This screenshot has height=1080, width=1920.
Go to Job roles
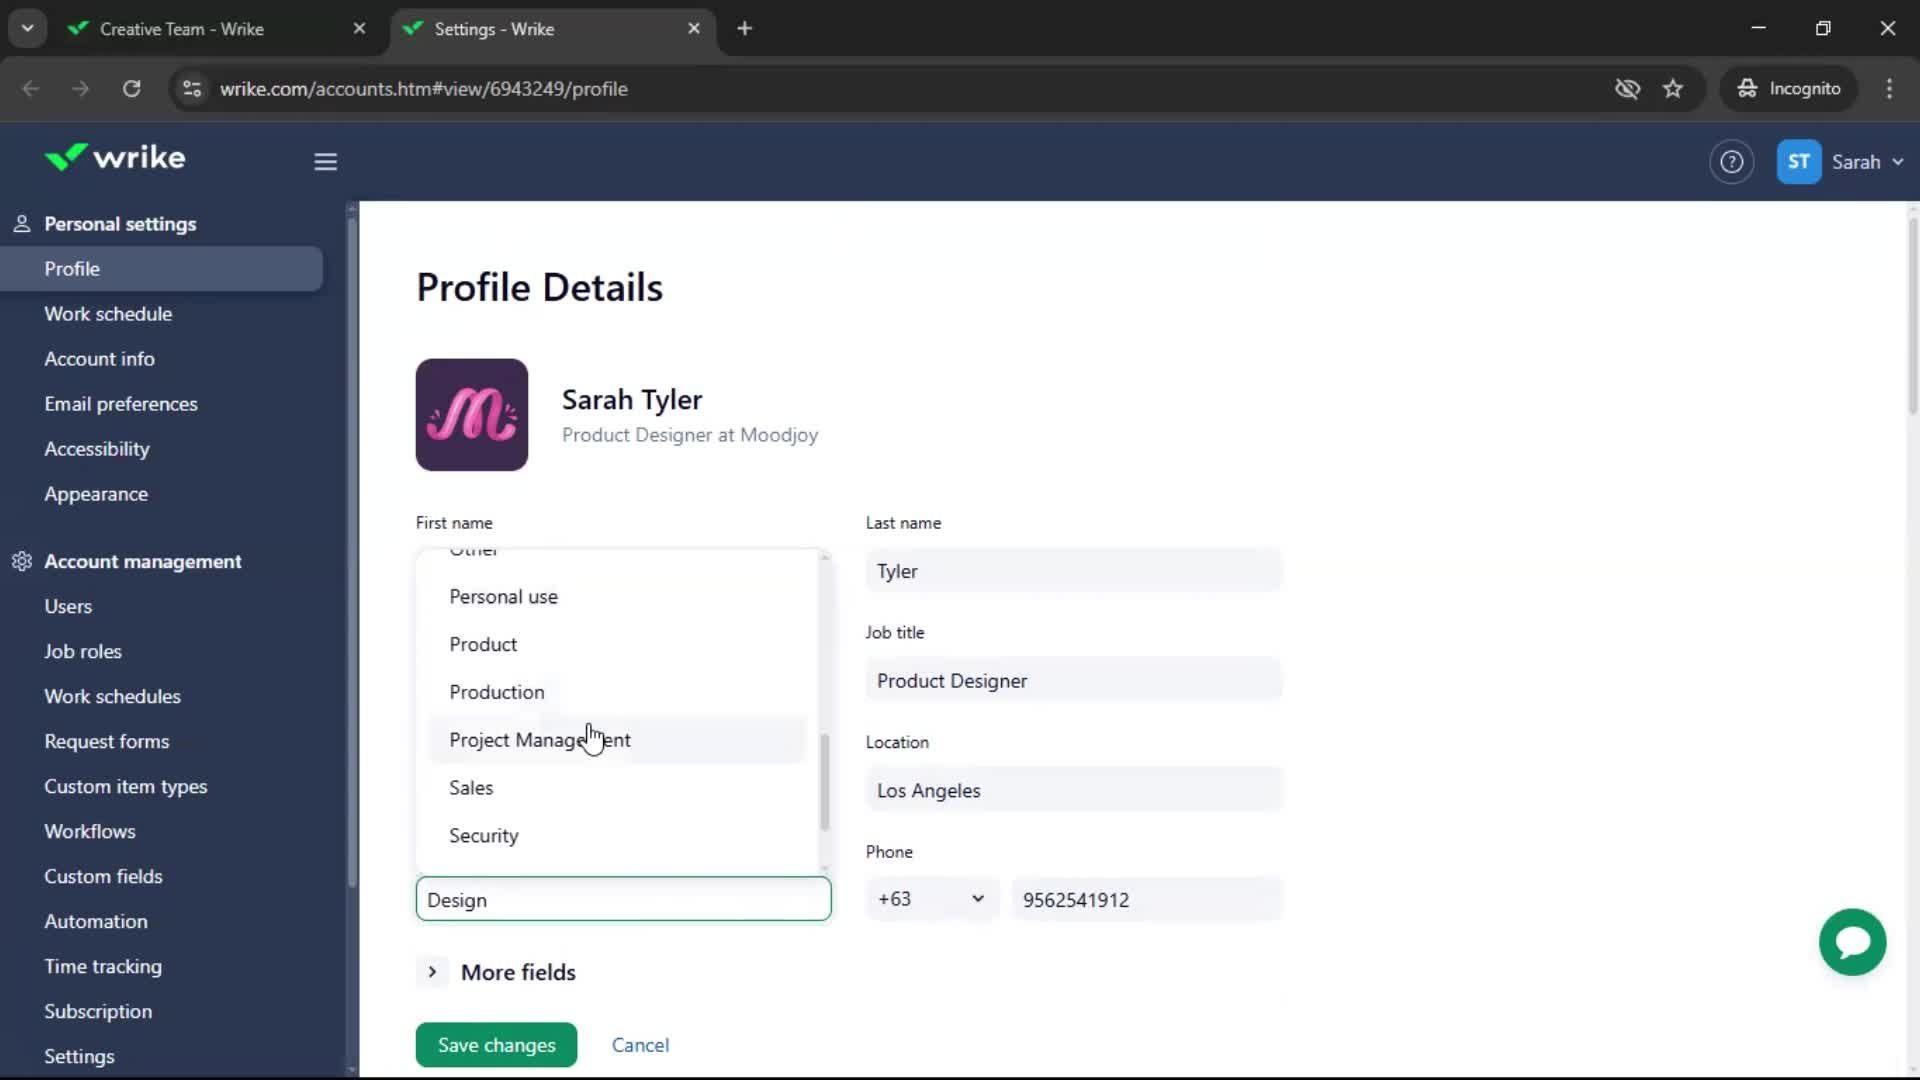[83, 651]
